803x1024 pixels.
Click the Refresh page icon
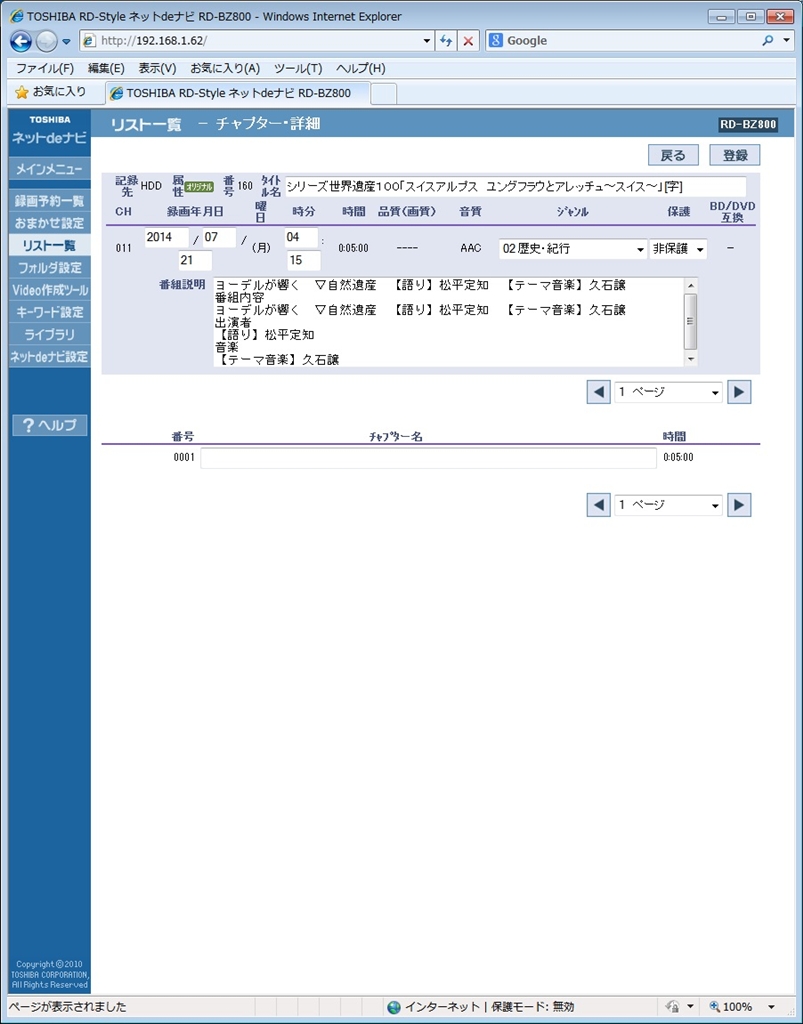pos(447,40)
